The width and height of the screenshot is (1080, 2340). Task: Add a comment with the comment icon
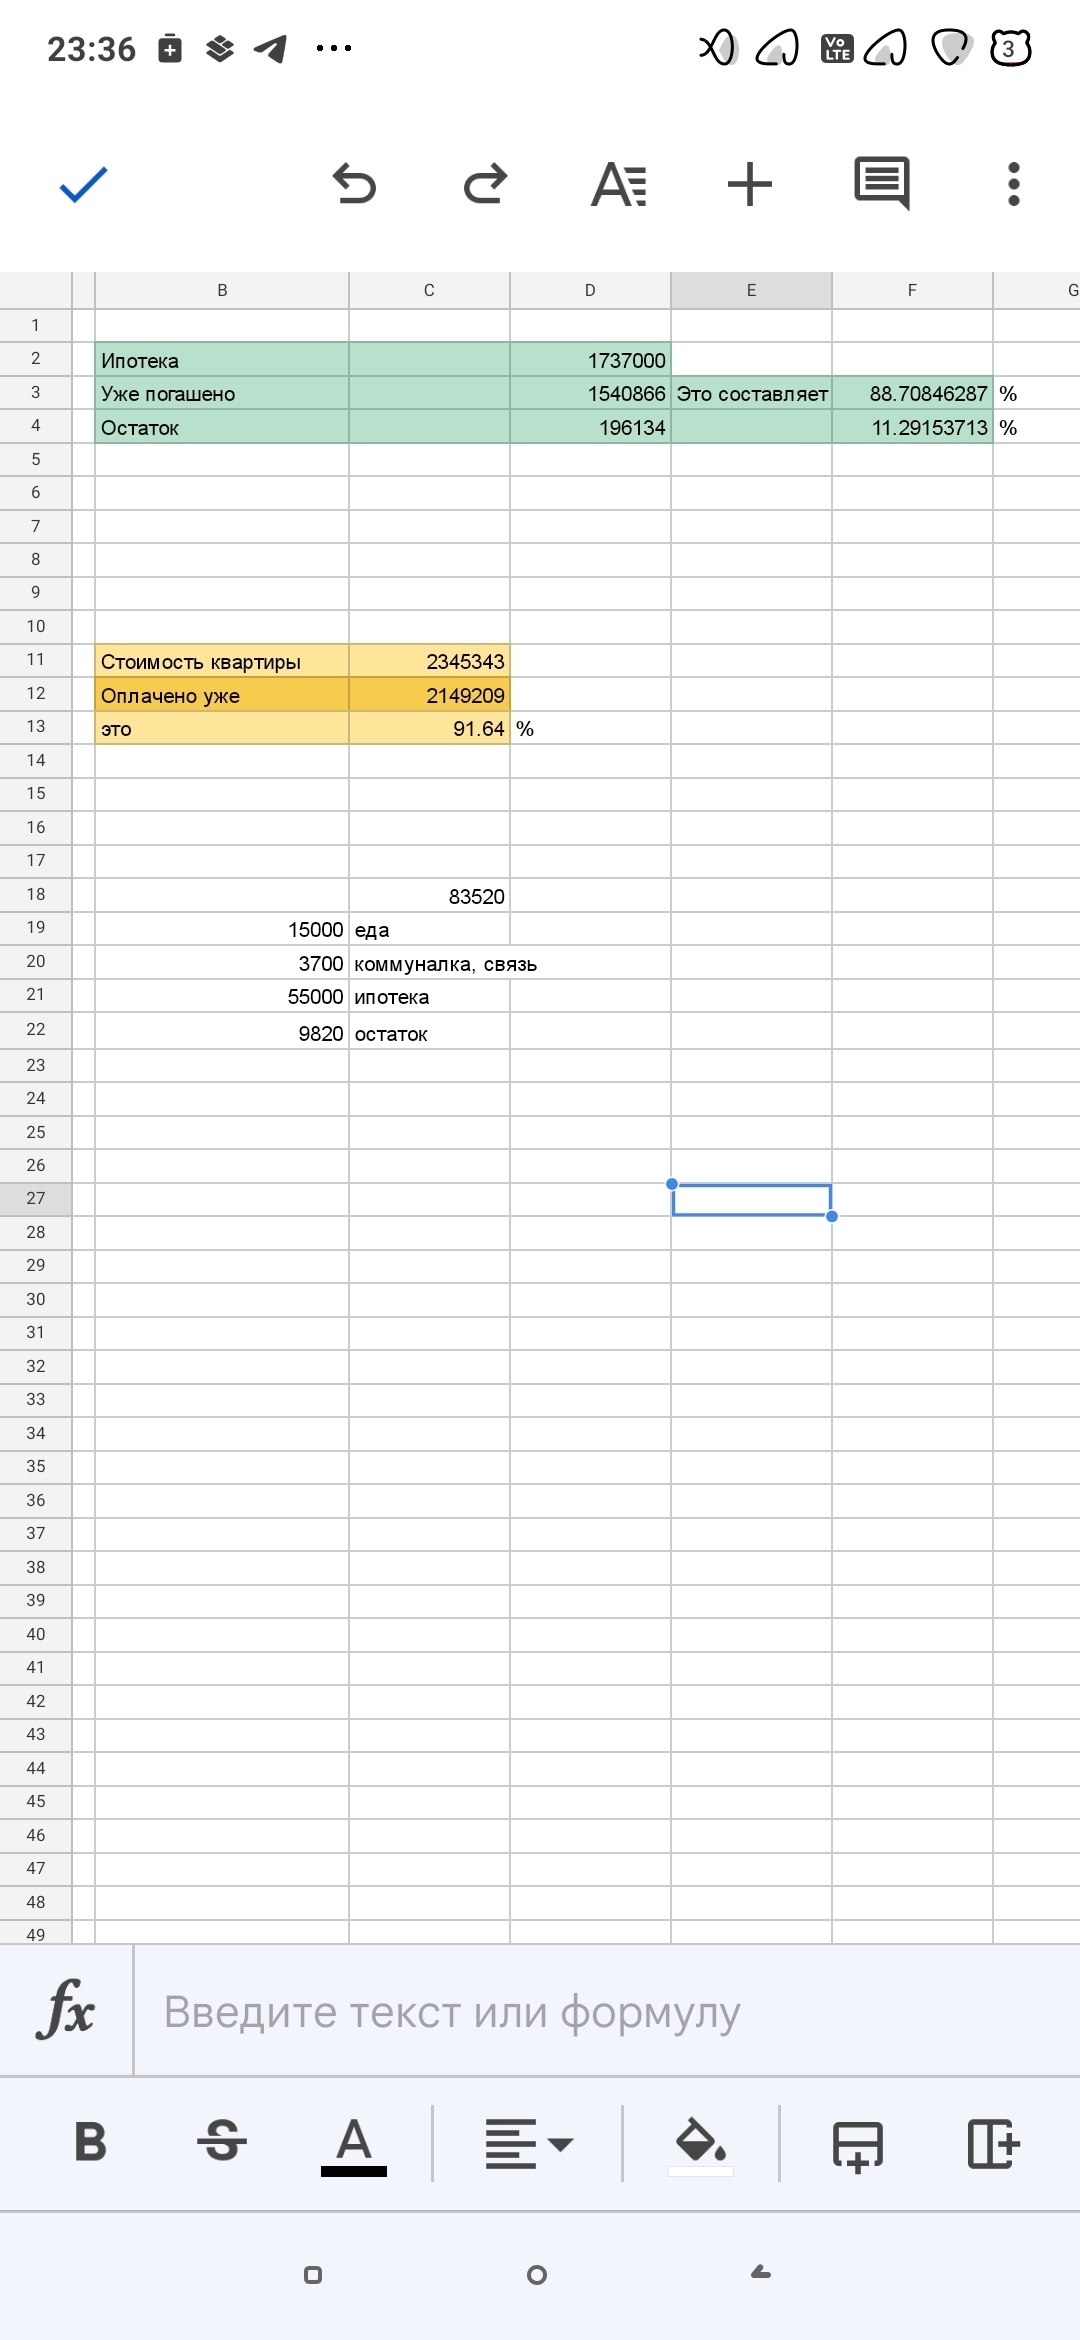point(881,184)
